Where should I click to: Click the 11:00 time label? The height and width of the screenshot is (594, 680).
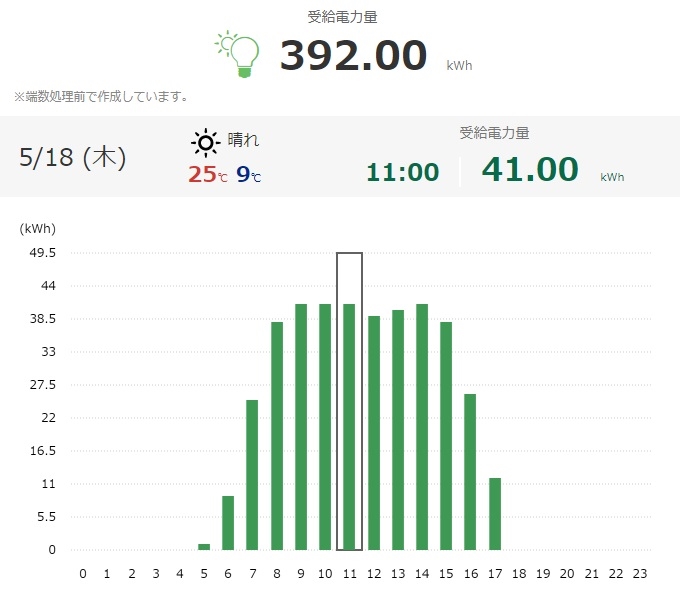[403, 172]
